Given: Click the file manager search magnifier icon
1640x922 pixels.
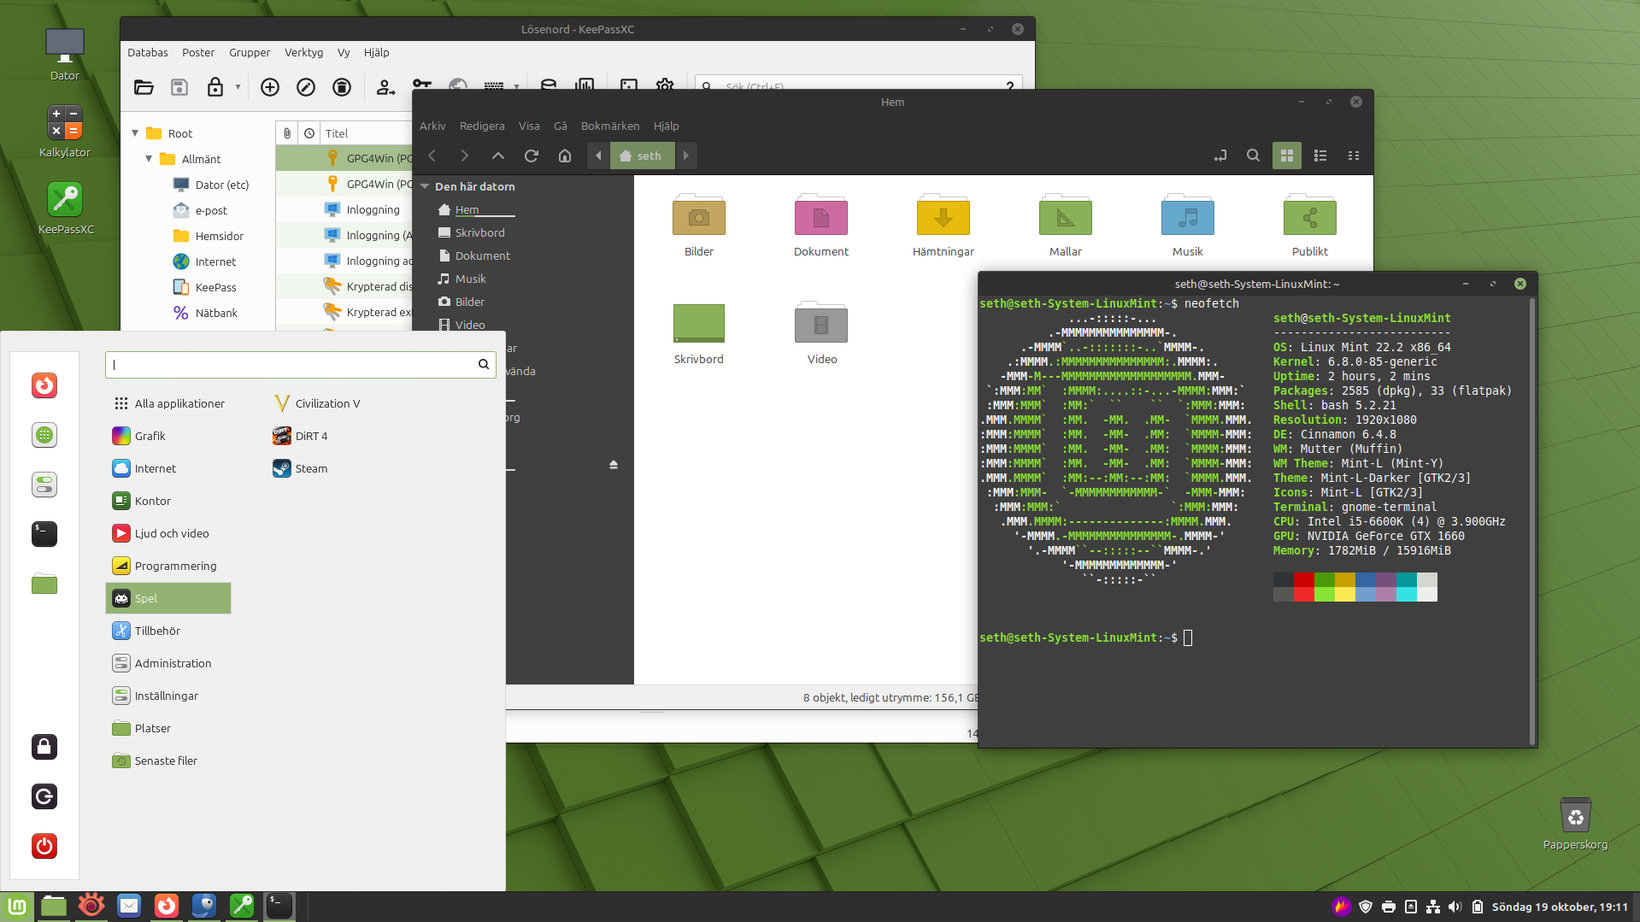Looking at the screenshot, I should click(1253, 156).
